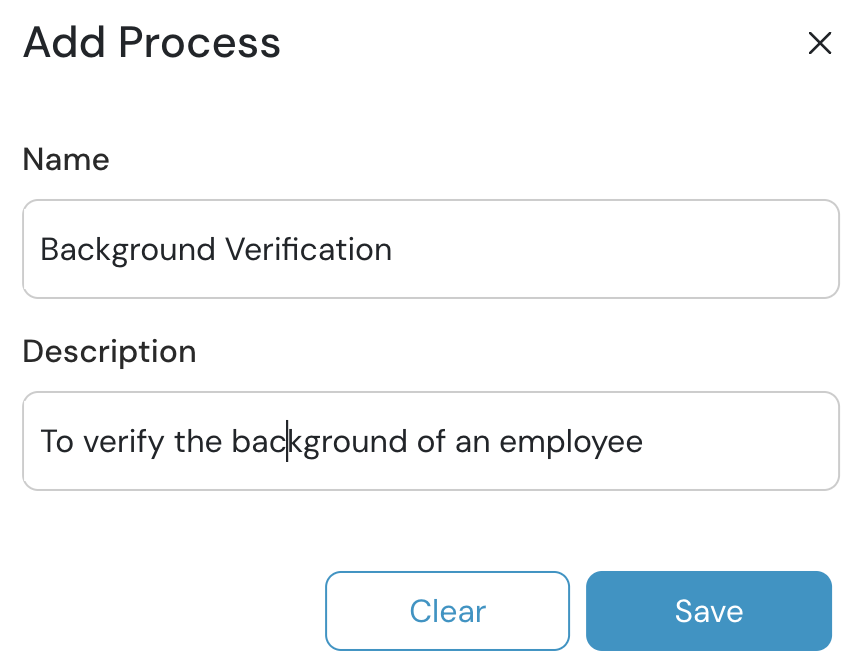
Task: Click before the word Background in Name field
Action: (x=40, y=249)
